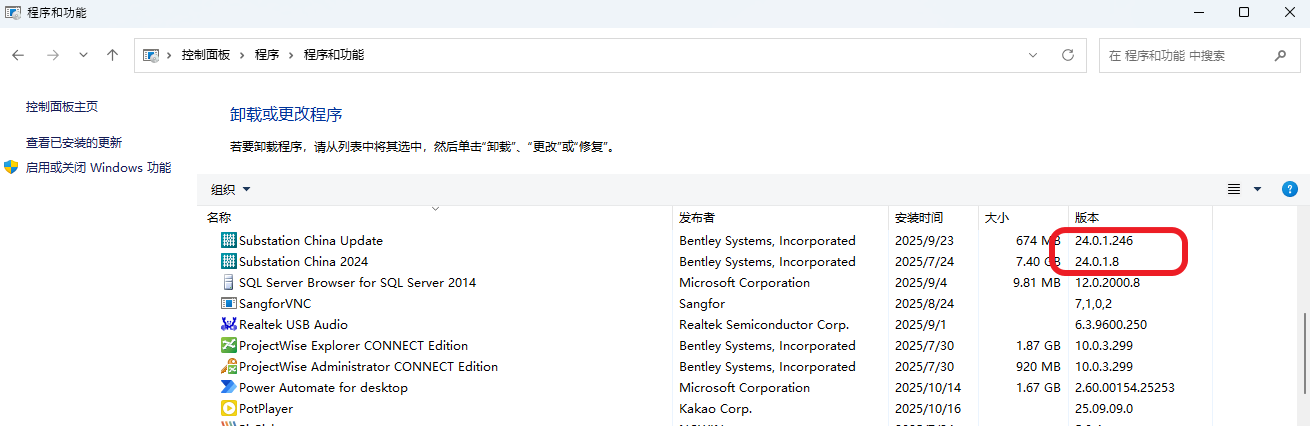Sort list by 发布者 column header
The image size is (1310, 426).
(x=697, y=218)
